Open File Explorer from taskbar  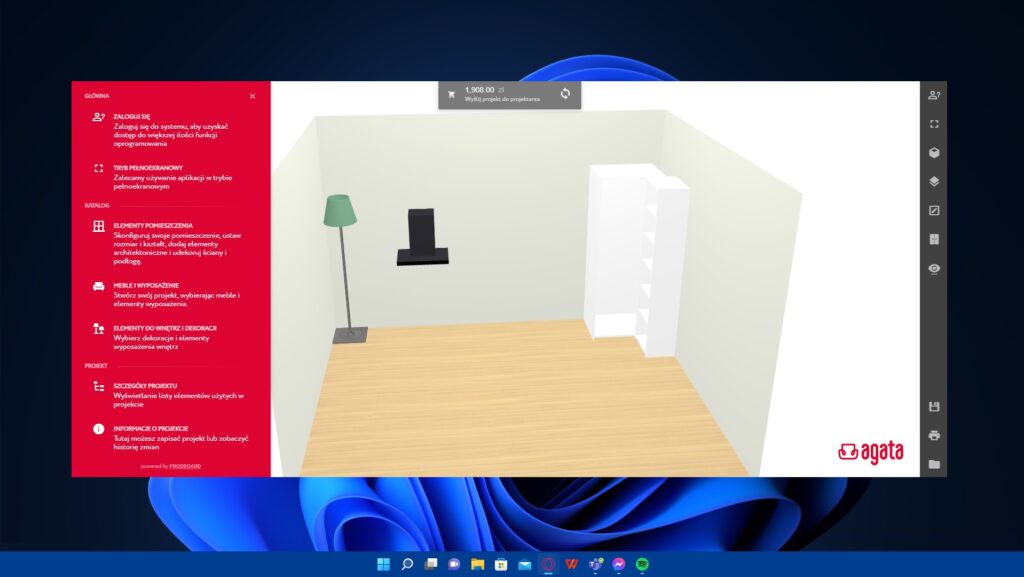(x=477, y=564)
